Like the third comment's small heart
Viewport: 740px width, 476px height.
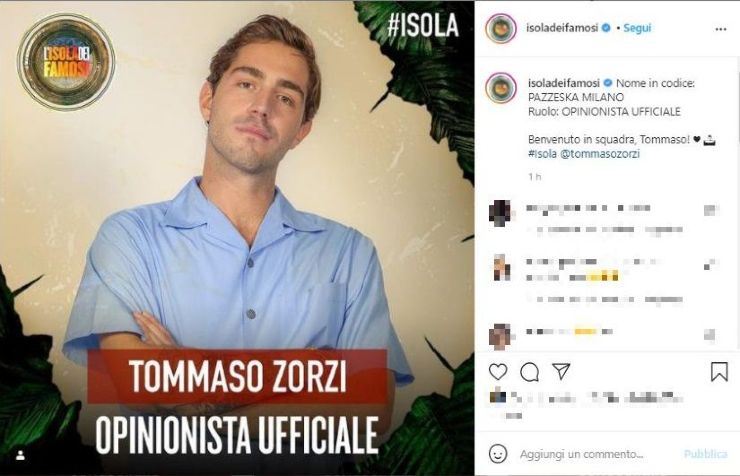click(x=710, y=334)
